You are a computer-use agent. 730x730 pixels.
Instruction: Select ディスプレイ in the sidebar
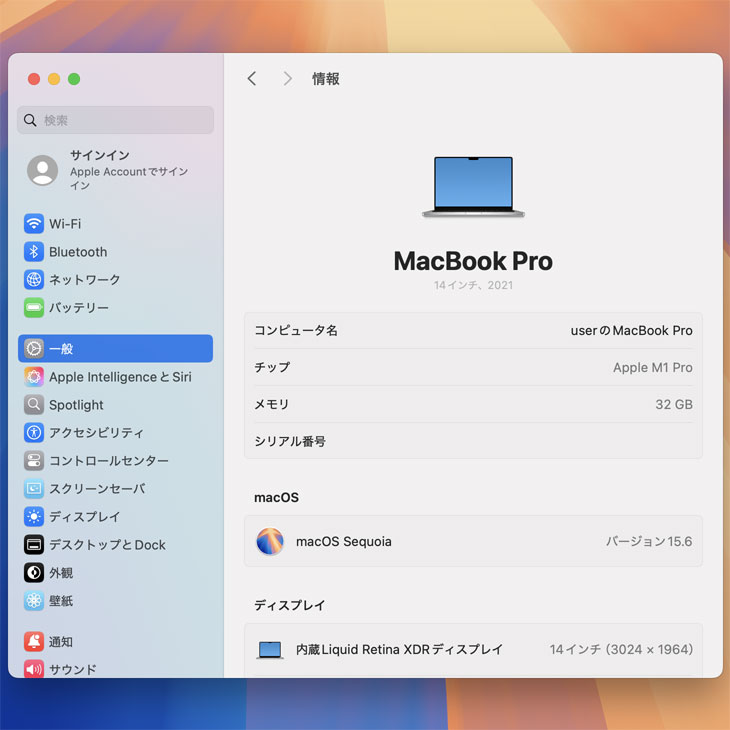84,517
